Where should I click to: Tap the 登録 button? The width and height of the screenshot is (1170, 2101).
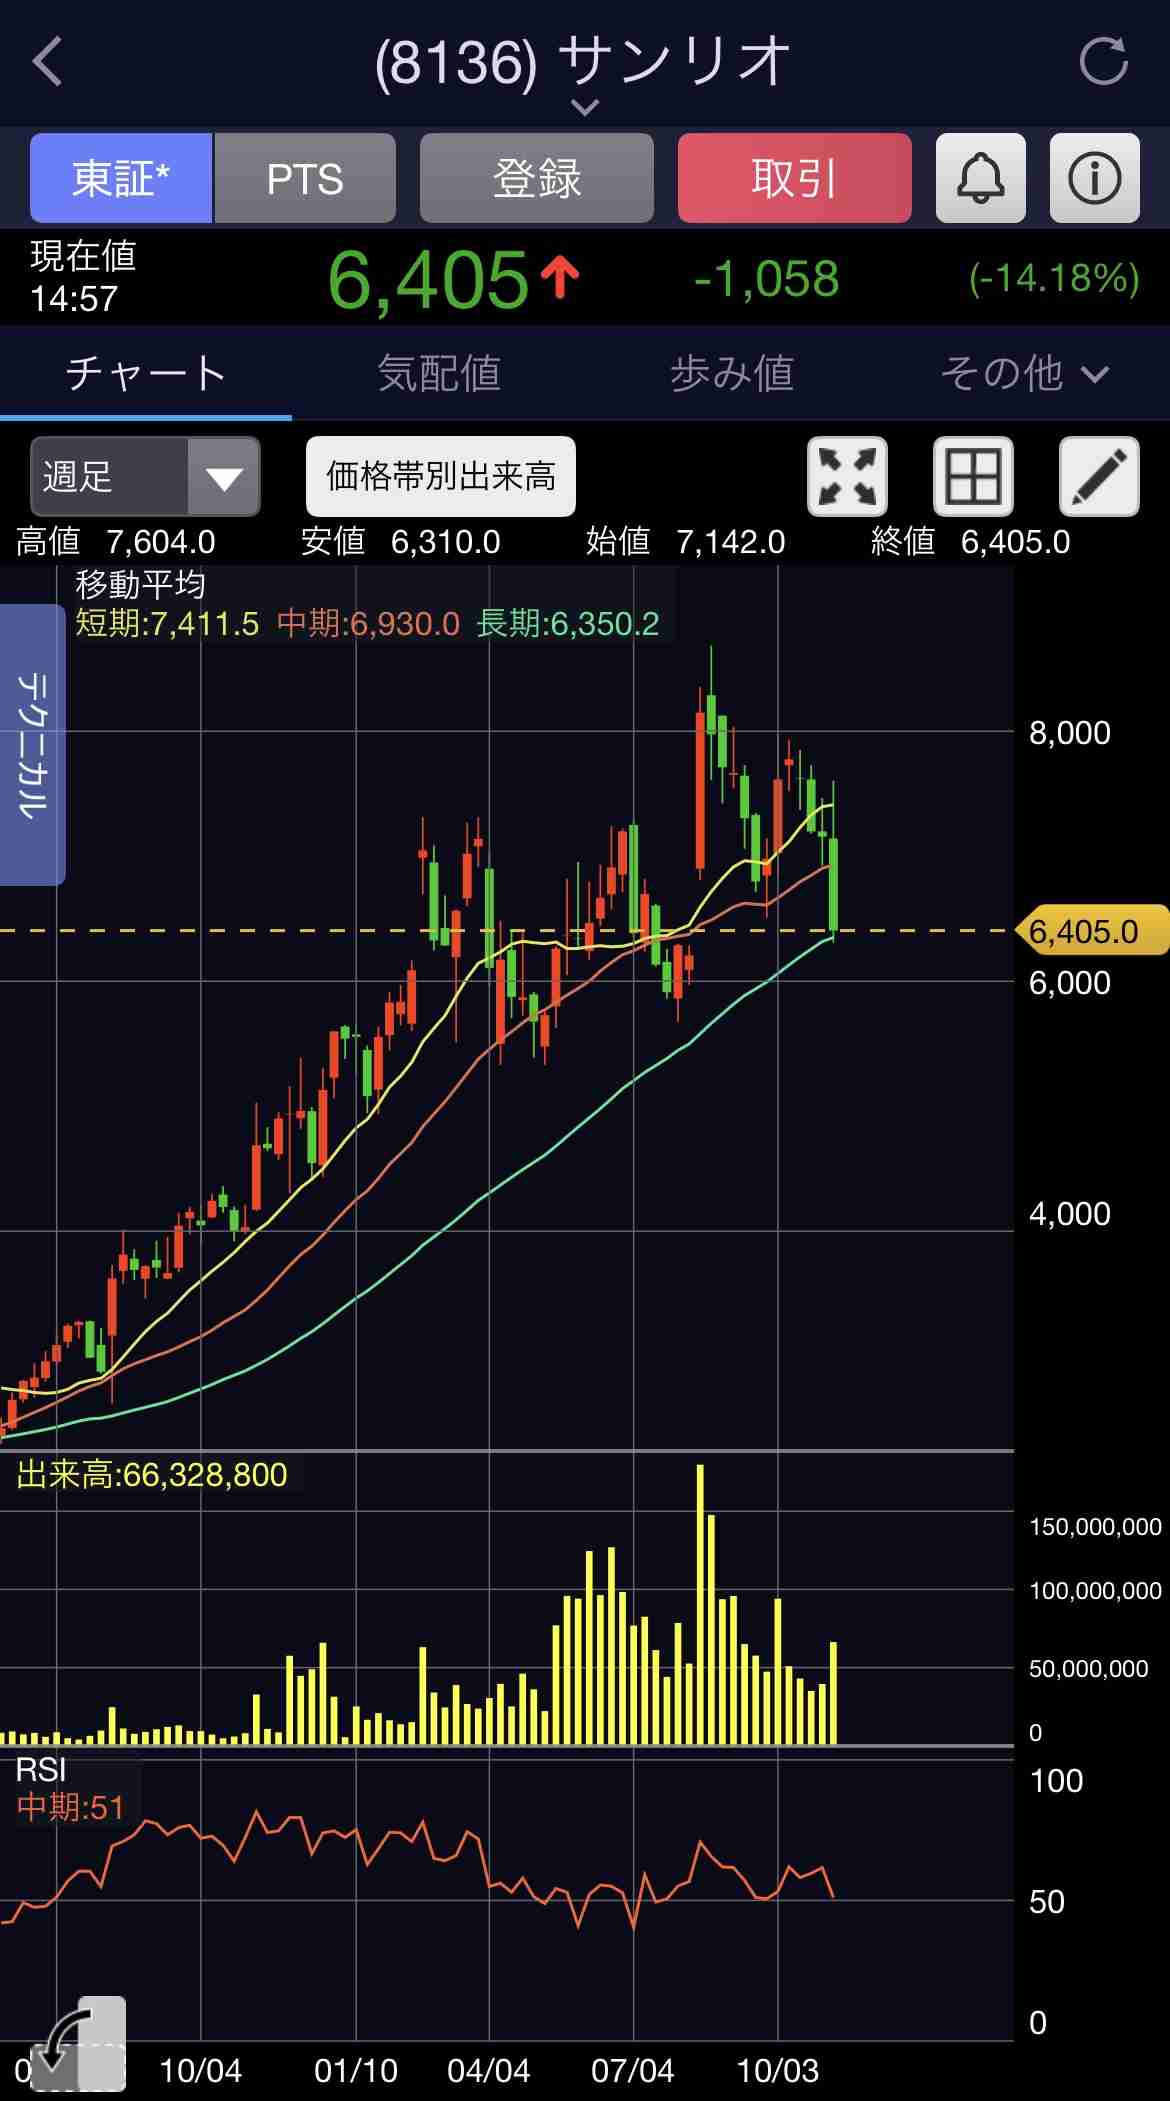pyautogui.click(x=536, y=178)
